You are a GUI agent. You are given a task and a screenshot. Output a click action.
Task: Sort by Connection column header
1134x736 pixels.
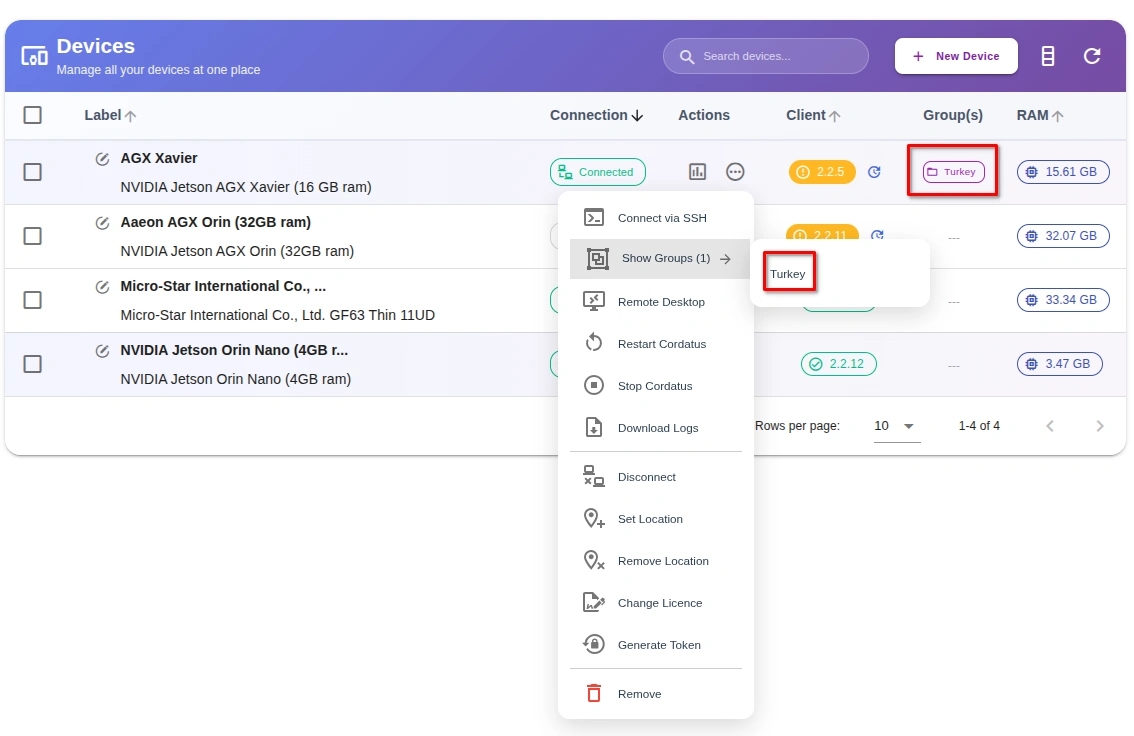(596, 115)
